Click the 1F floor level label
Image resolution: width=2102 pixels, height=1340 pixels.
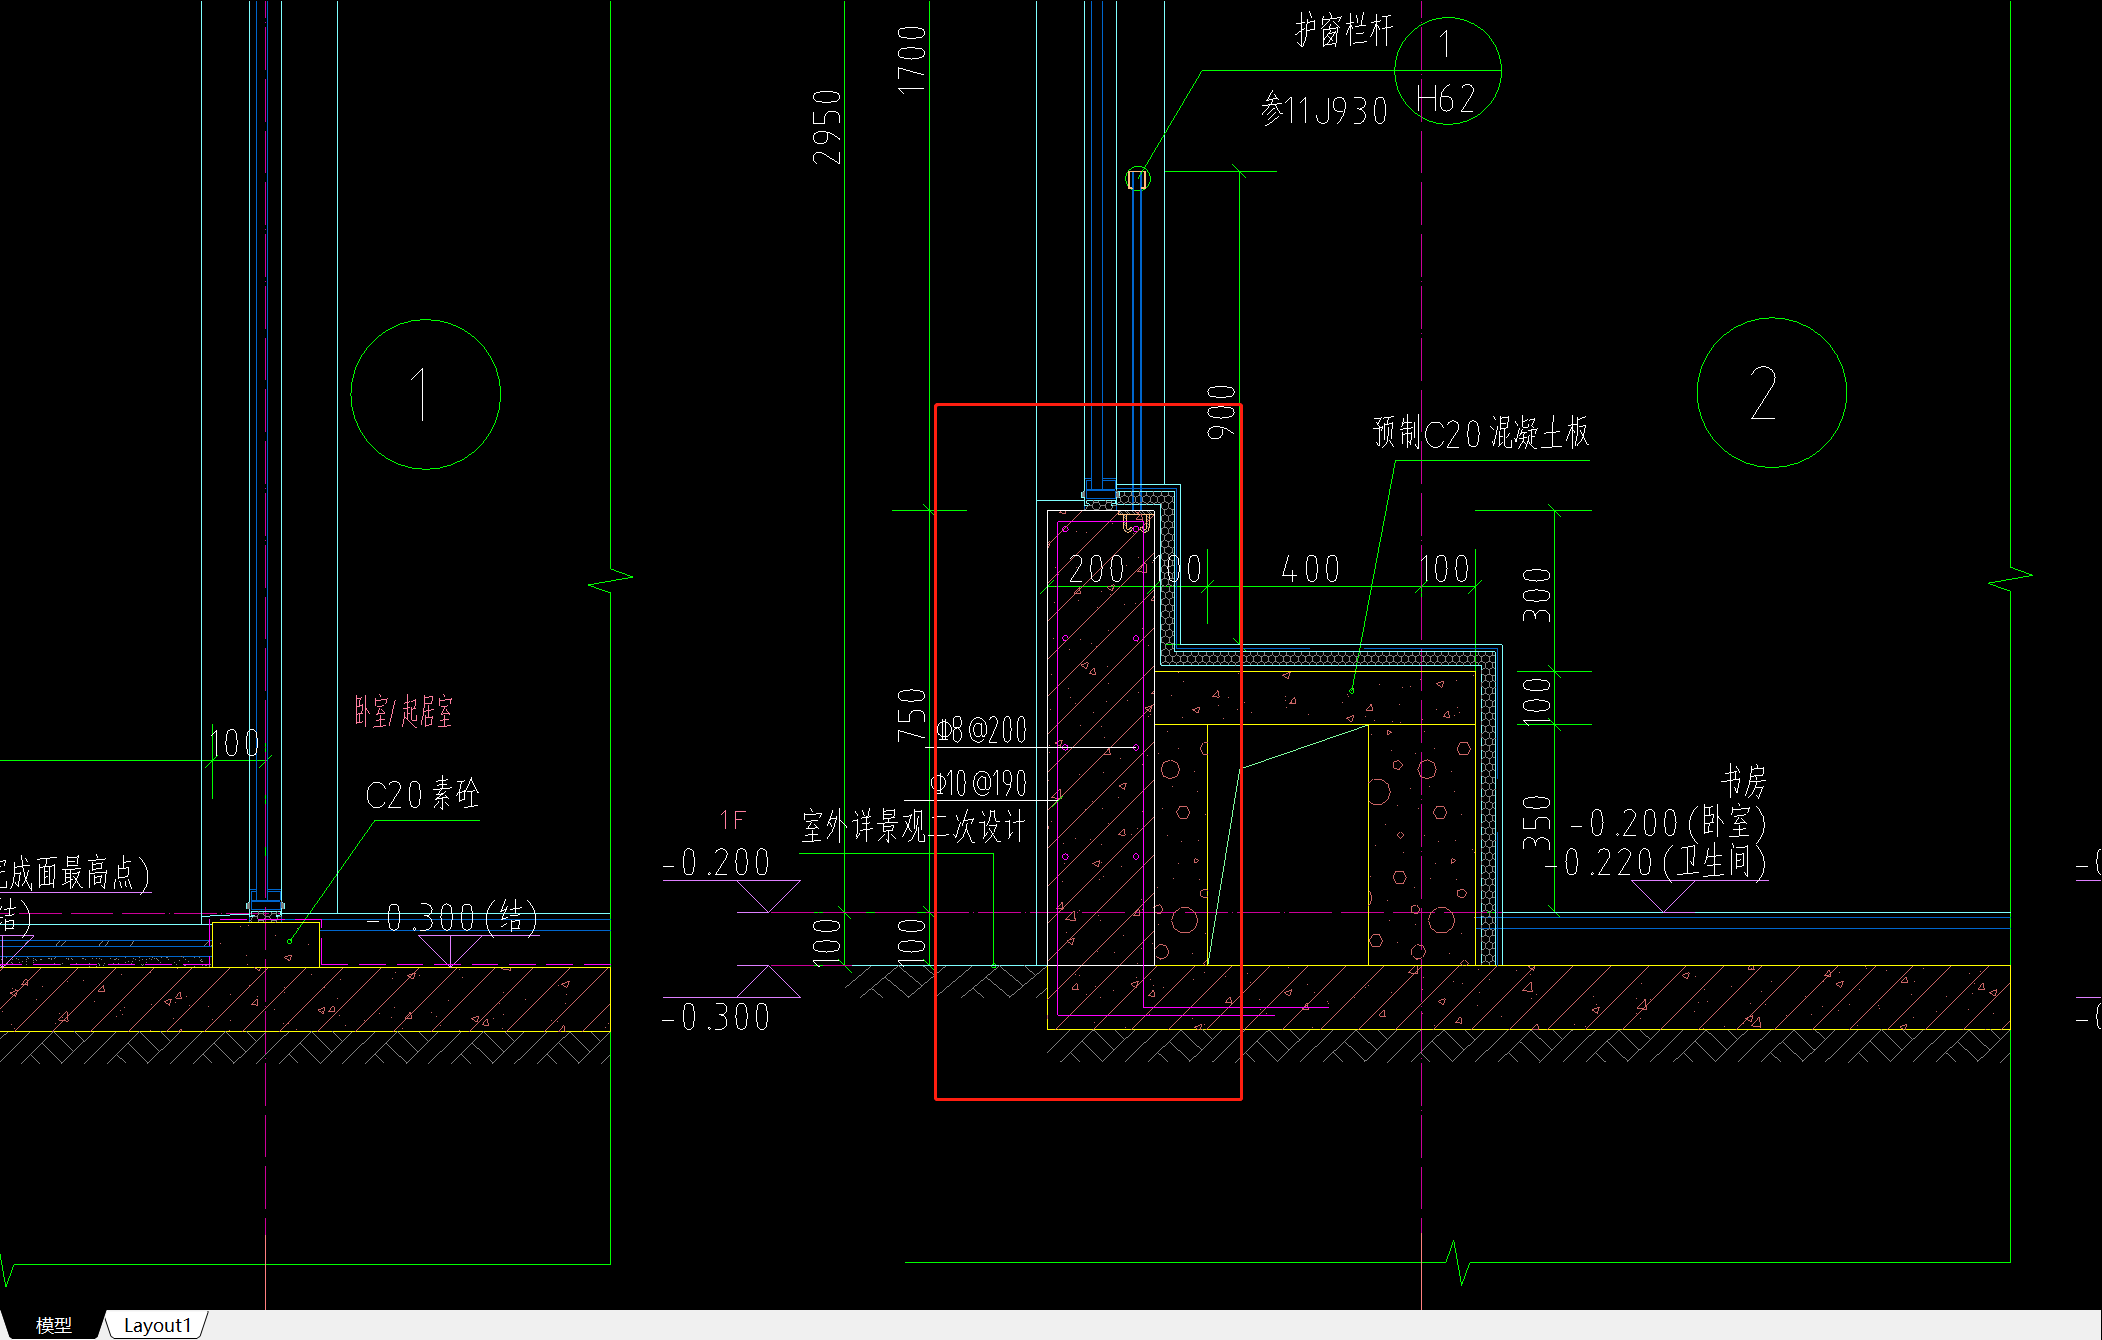(x=733, y=821)
